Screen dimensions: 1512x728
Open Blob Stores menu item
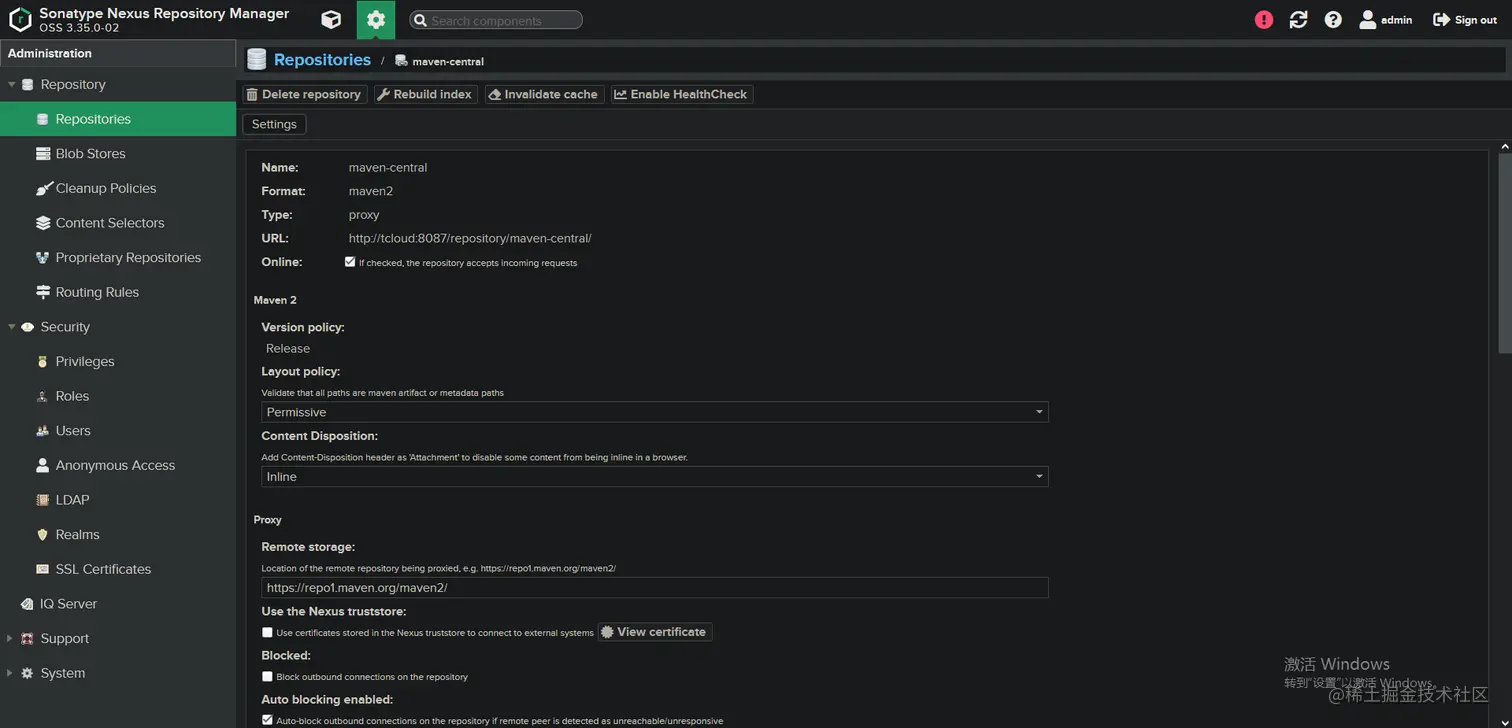(118, 154)
